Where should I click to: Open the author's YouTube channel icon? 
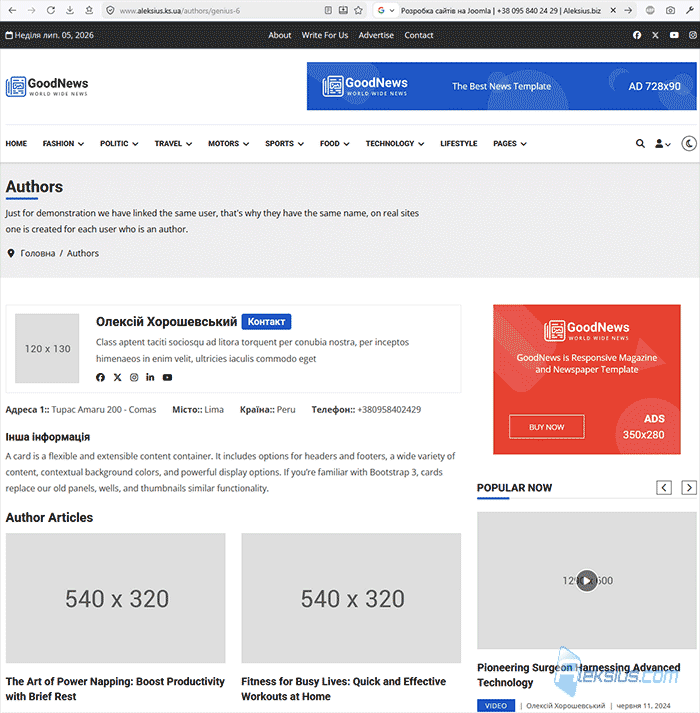[x=167, y=377]
